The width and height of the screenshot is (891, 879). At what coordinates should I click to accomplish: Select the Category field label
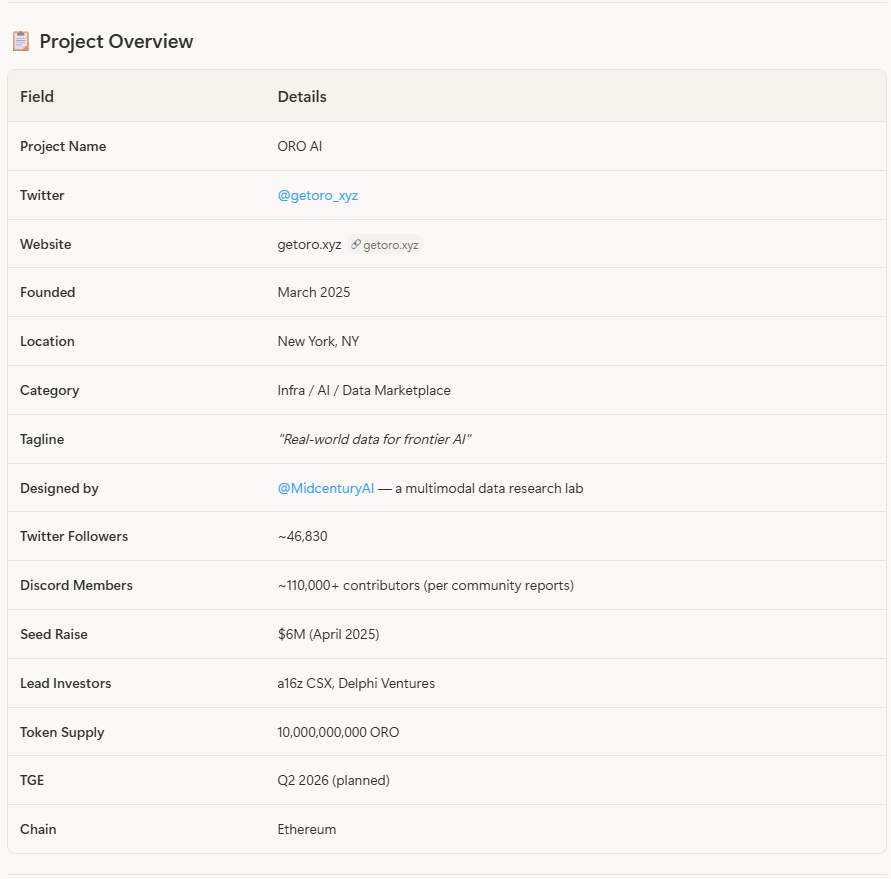pos(49,390)
